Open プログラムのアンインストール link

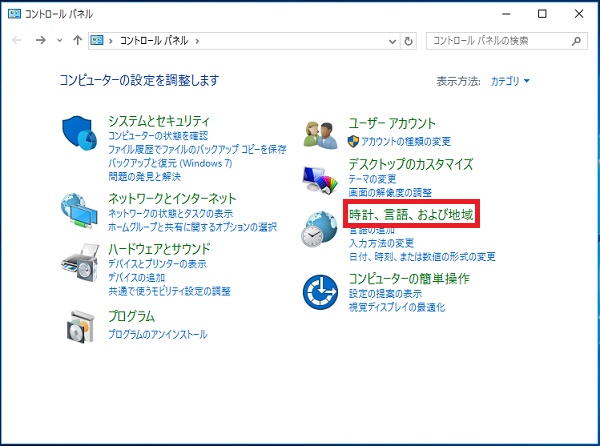pos(157,334)
